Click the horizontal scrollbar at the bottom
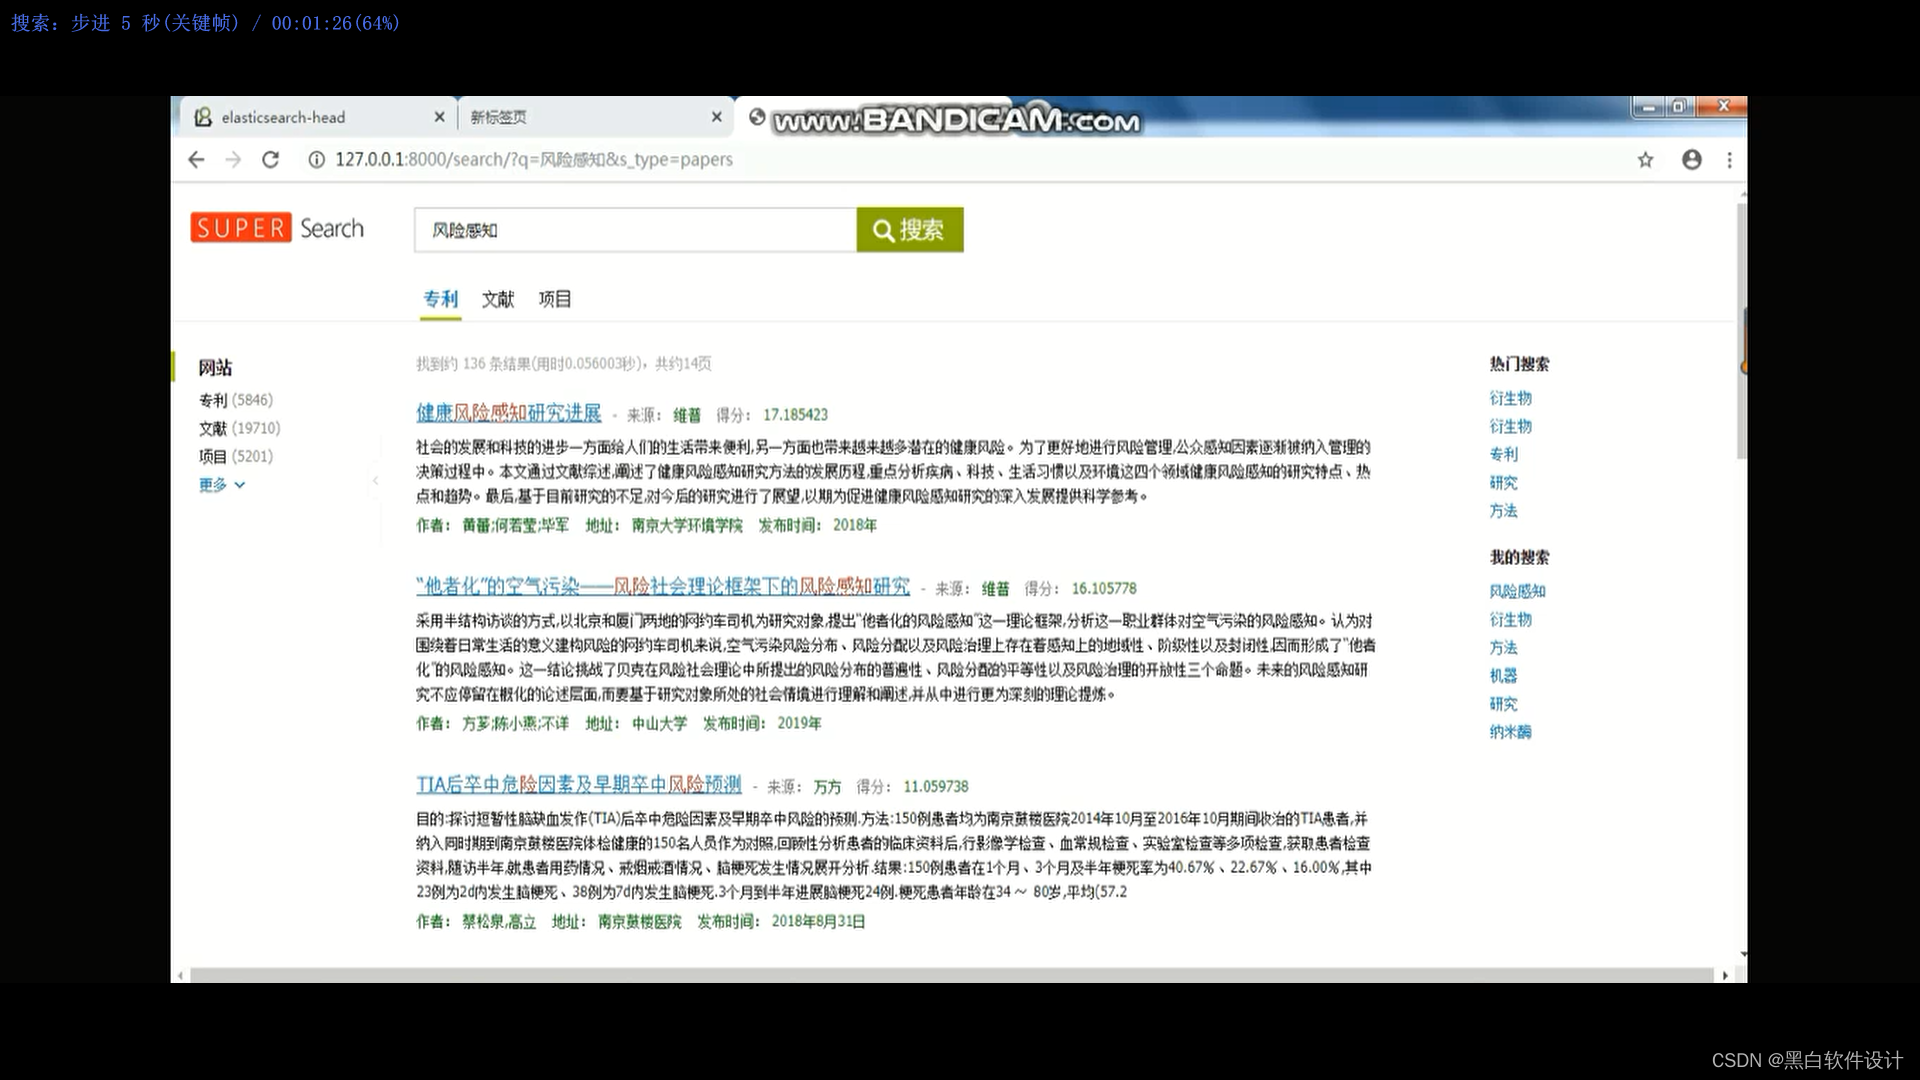Image resolution: width=1920 pixels, height=1080 pixels. coord(951,975)
